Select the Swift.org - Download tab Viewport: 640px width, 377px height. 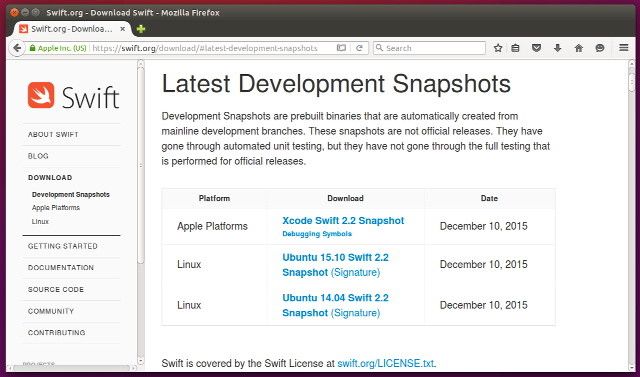tap(73, 29)
